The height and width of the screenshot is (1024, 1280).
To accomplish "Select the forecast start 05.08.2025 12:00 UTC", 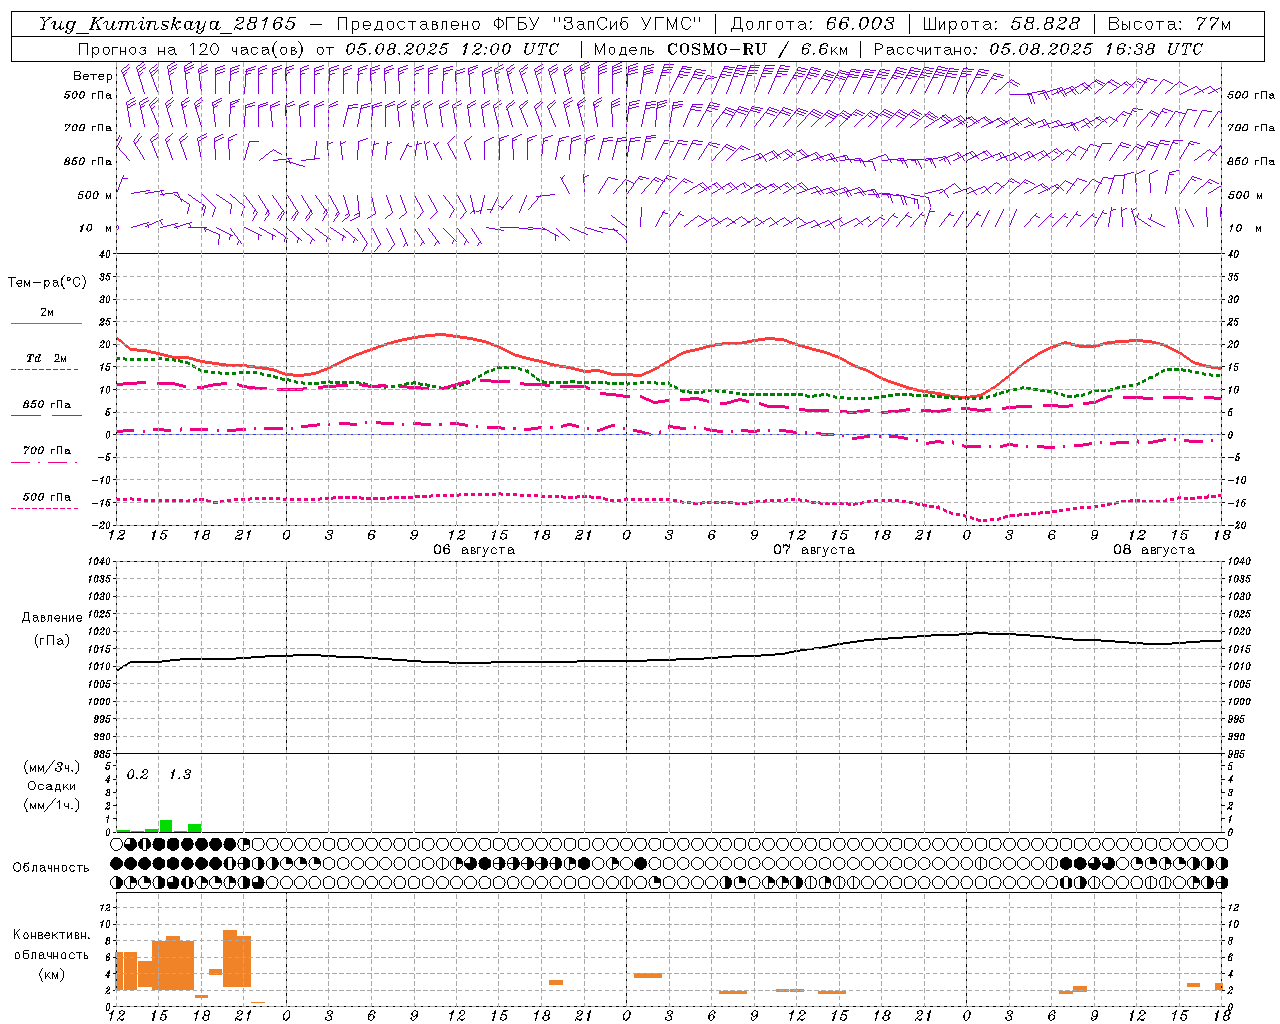I will (452, 49).
